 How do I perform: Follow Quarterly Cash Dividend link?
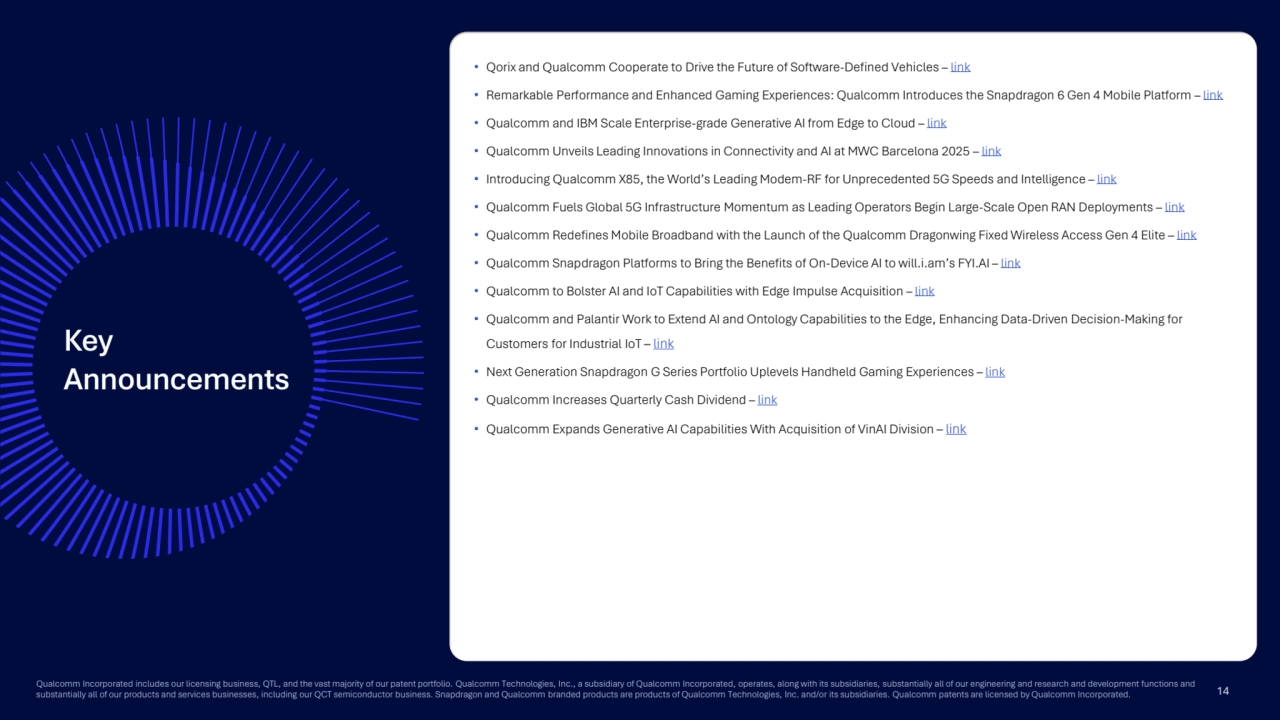point(767,400)
